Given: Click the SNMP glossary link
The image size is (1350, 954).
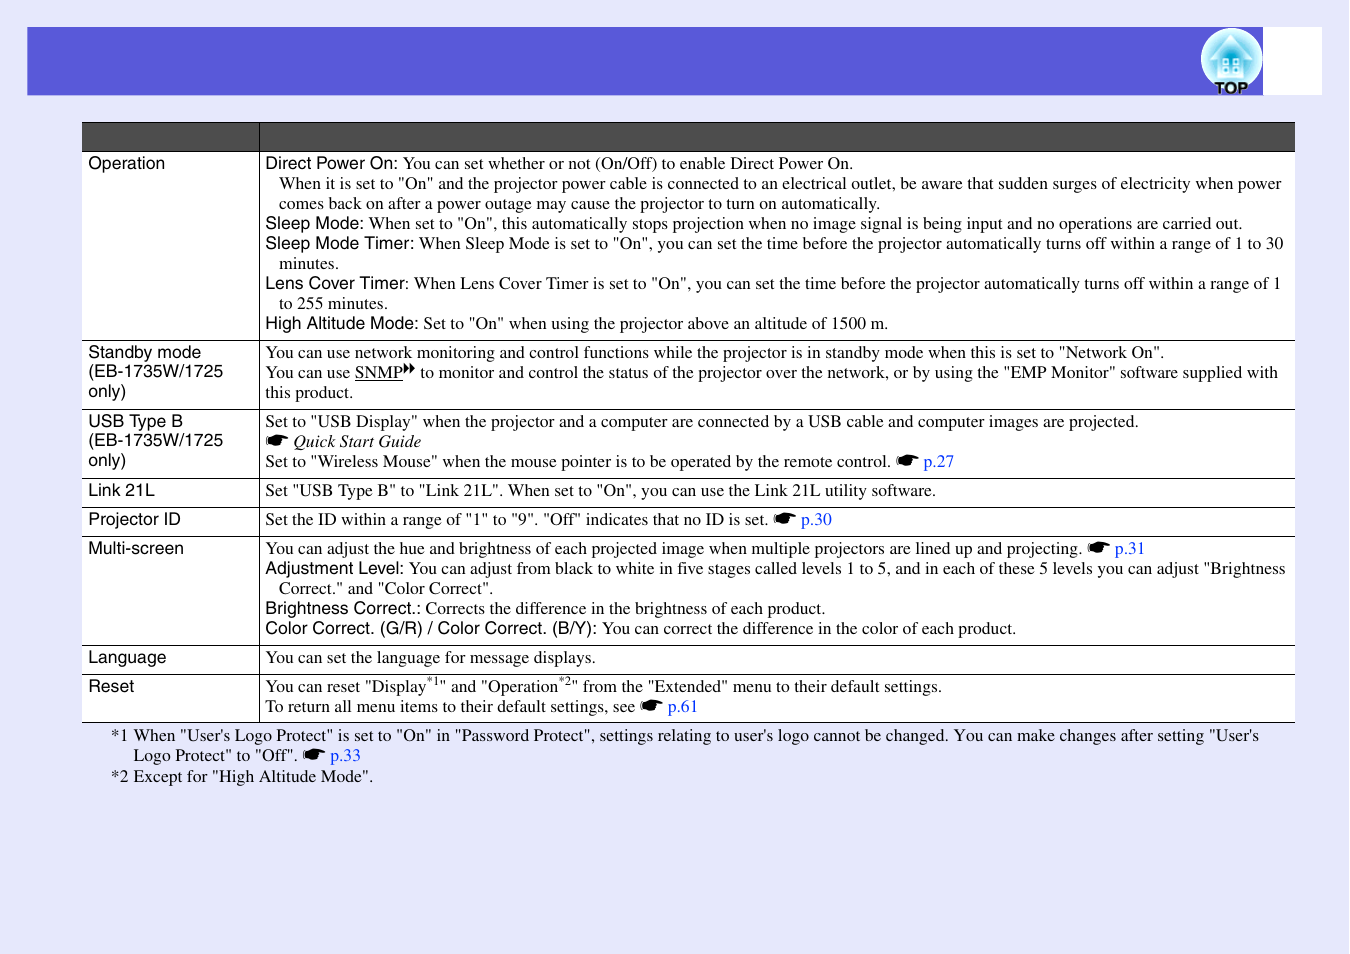Looking at the screenshot, I should [378, 373].
